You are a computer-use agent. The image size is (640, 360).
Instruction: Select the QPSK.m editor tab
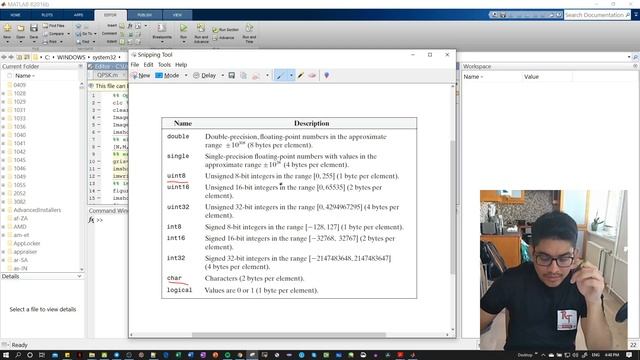(107, 75)
